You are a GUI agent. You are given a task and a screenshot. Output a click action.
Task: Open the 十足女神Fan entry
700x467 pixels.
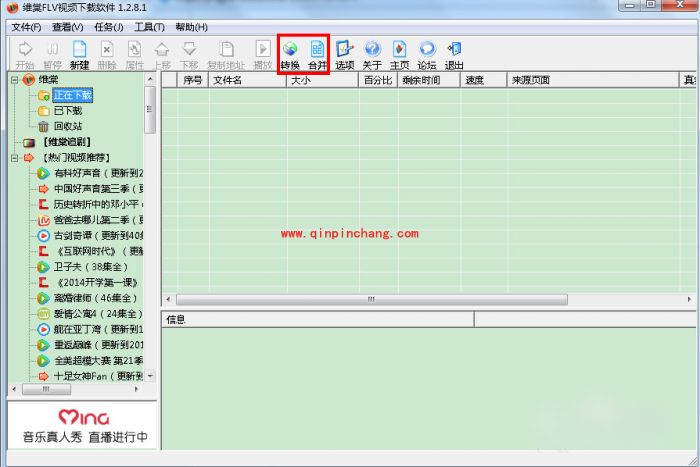click(x=98, y=376)
